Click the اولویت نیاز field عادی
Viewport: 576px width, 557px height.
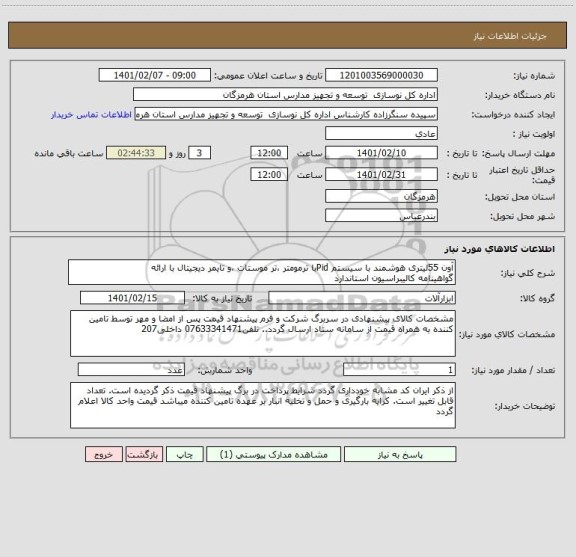tap(381, 134)
